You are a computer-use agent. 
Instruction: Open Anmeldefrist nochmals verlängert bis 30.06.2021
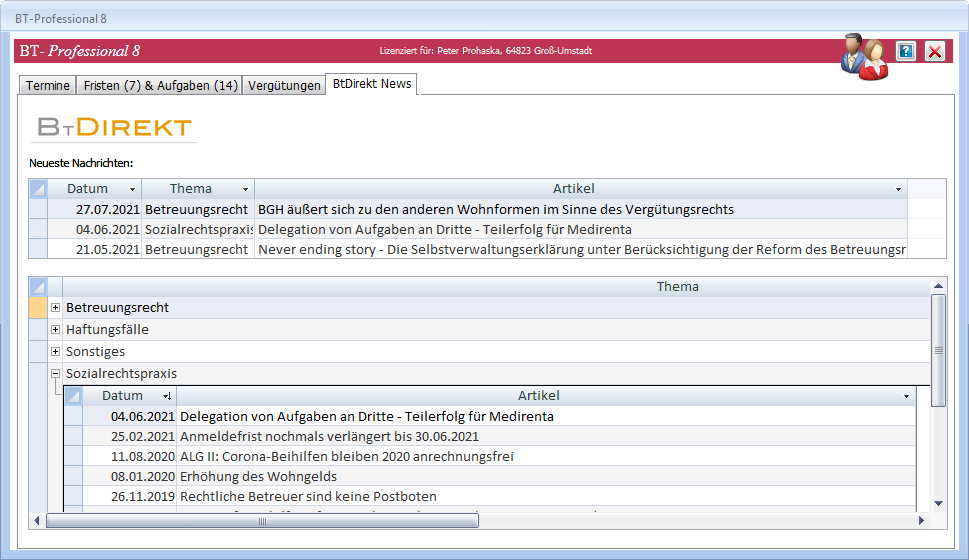pos(329,436)
